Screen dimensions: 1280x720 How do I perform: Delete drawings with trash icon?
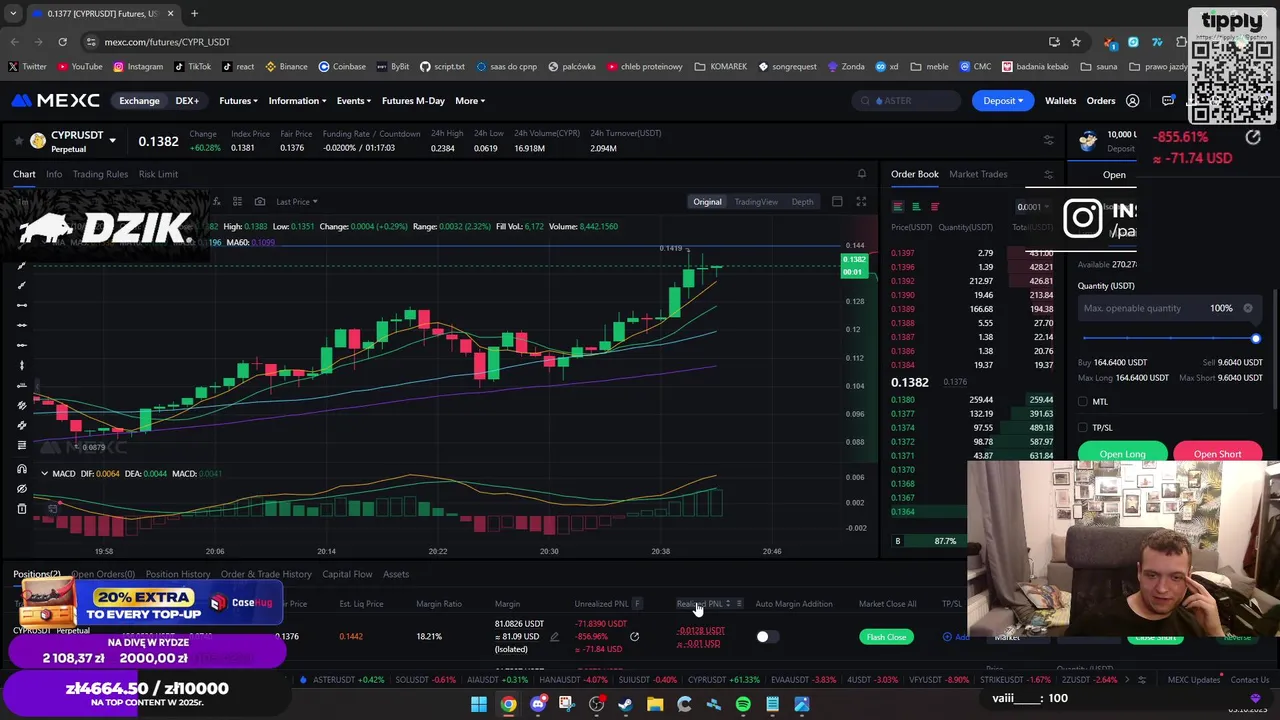(x=22, y=509)
